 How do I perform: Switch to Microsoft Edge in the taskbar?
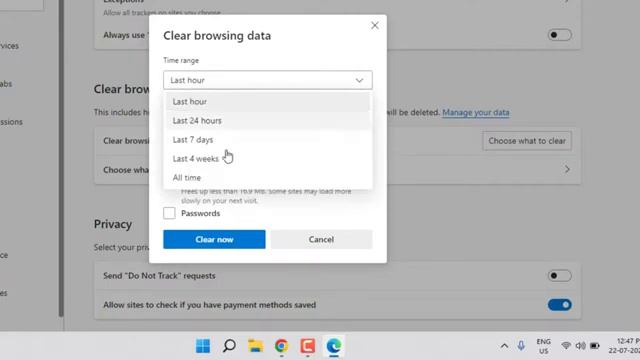[x=333, y=346]
